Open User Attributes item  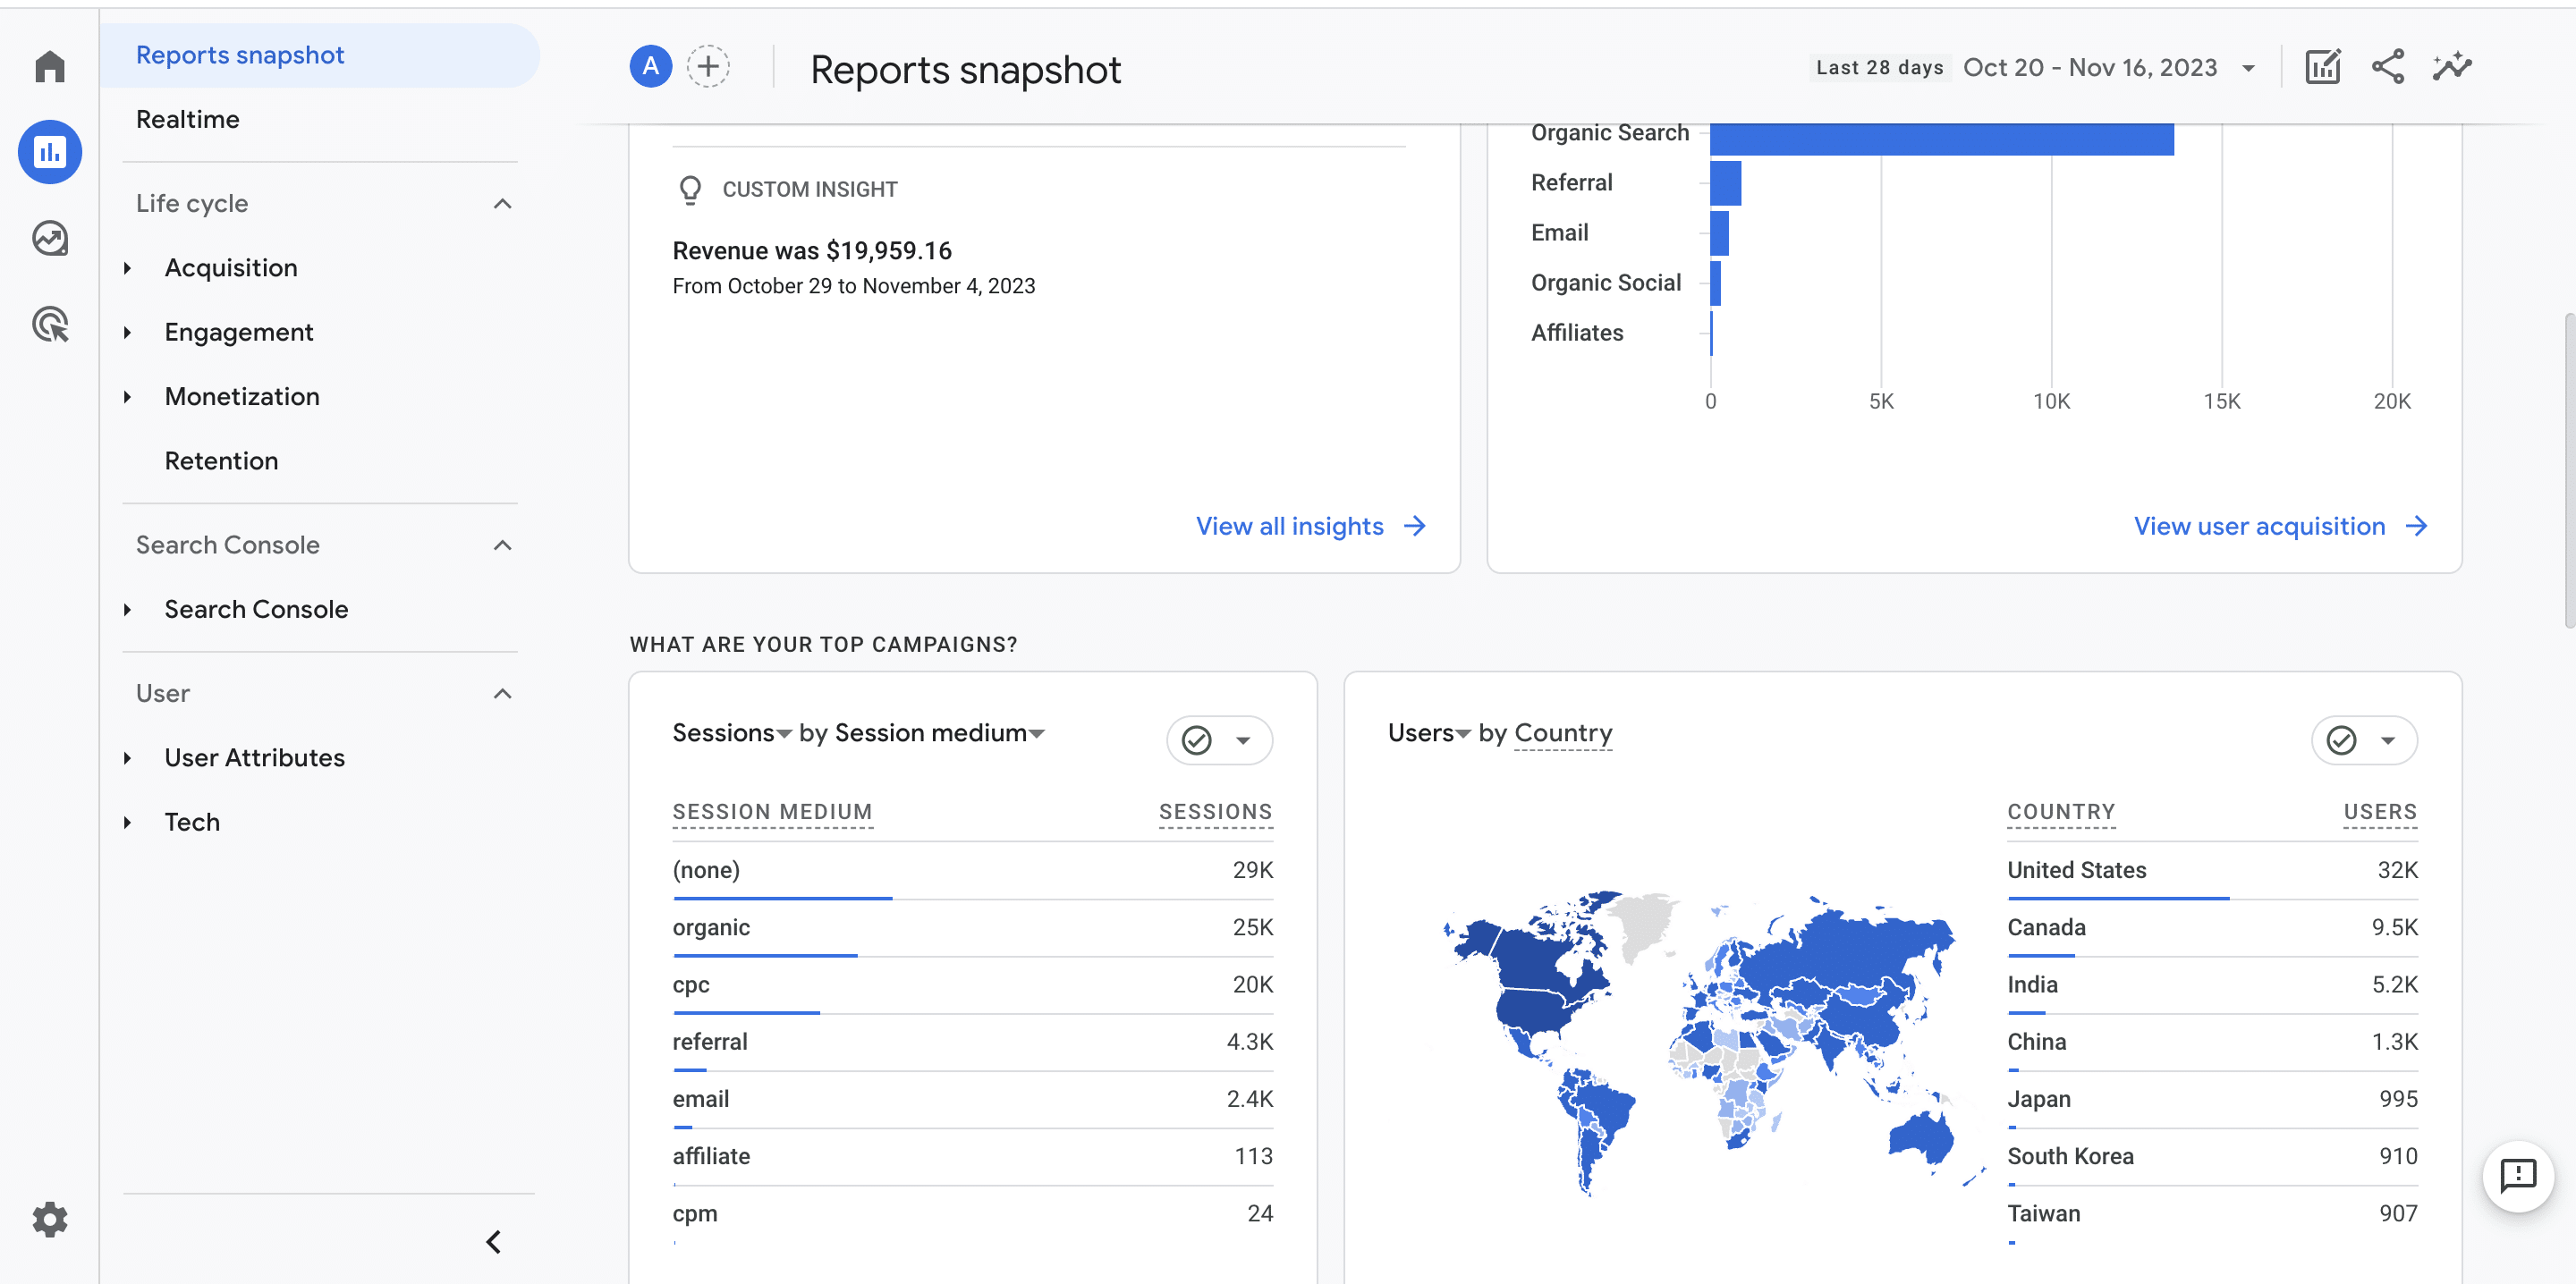point(254,758)
